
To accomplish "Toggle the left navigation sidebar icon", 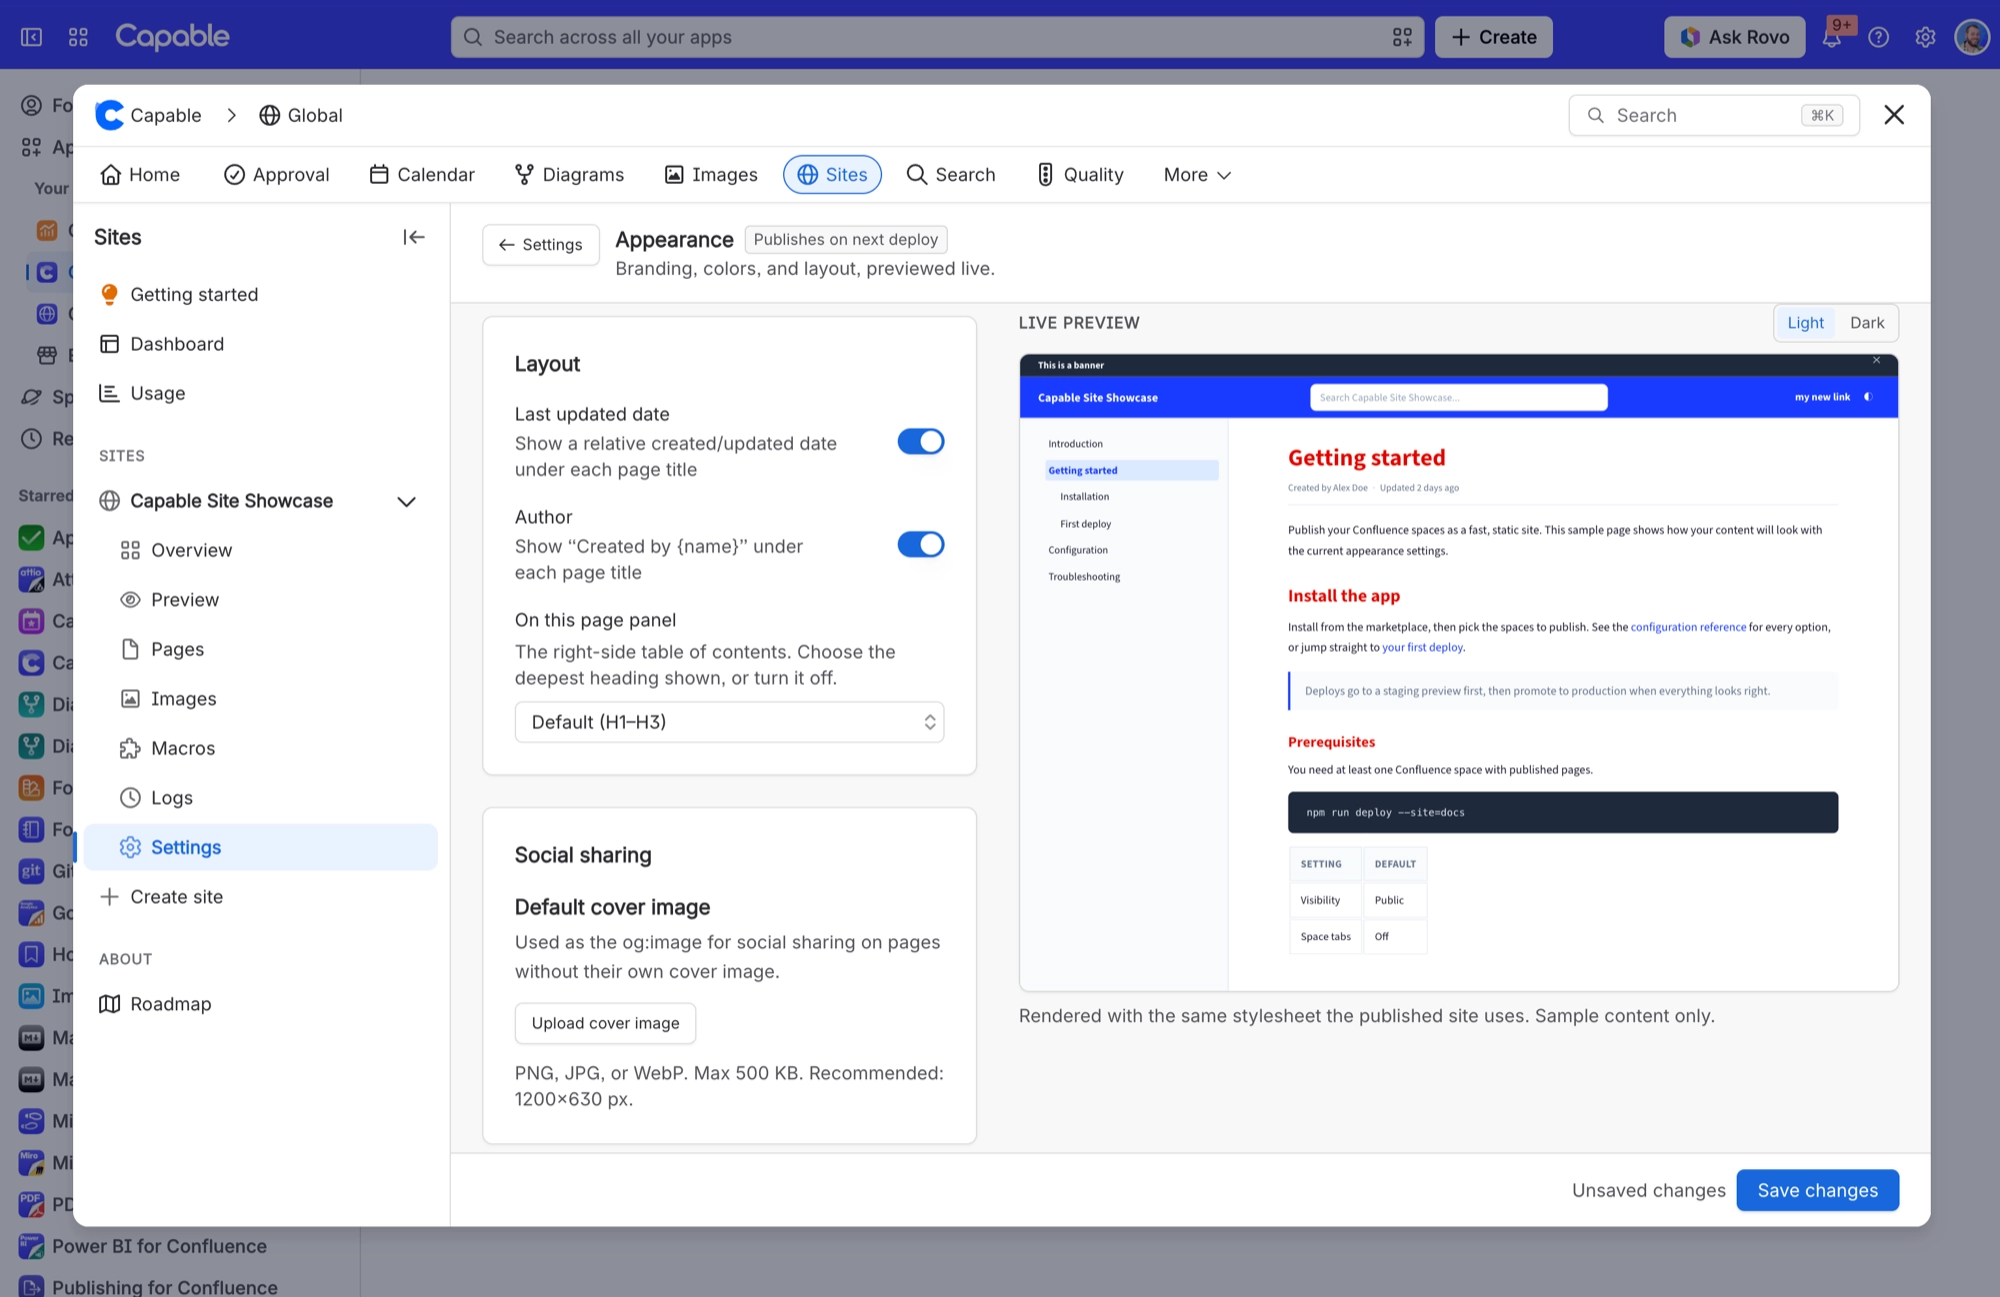I will pos(32,37).
